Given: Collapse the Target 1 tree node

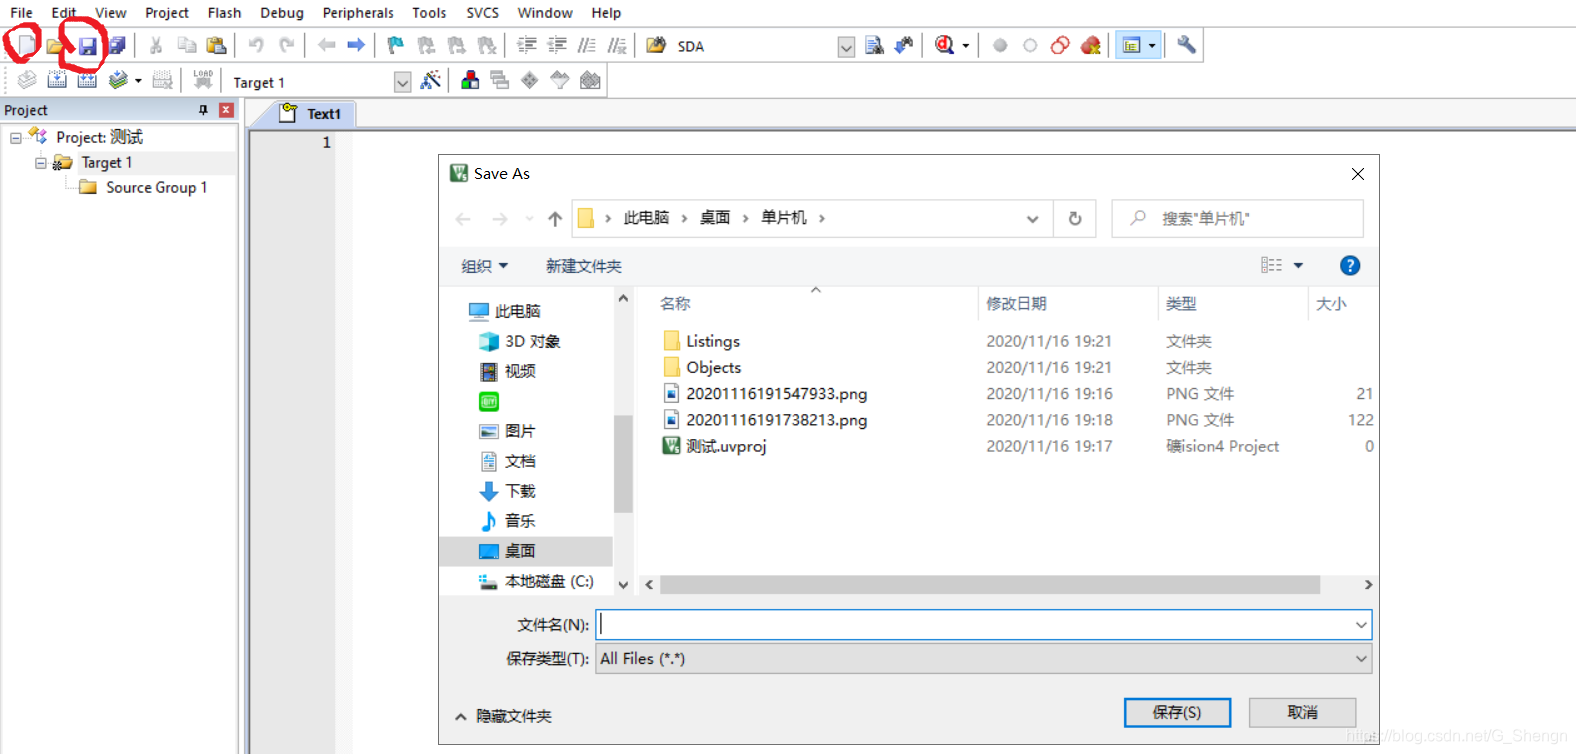Looking at the screenshot, I should tap(41, 162).
